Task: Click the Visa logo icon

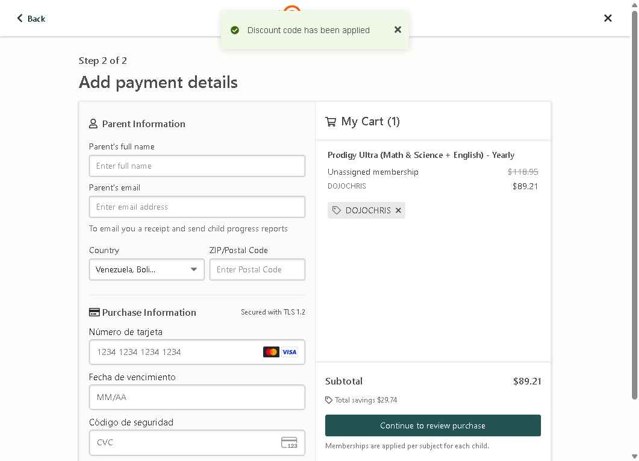Action: pyautogui.click(x=289, y=352)
